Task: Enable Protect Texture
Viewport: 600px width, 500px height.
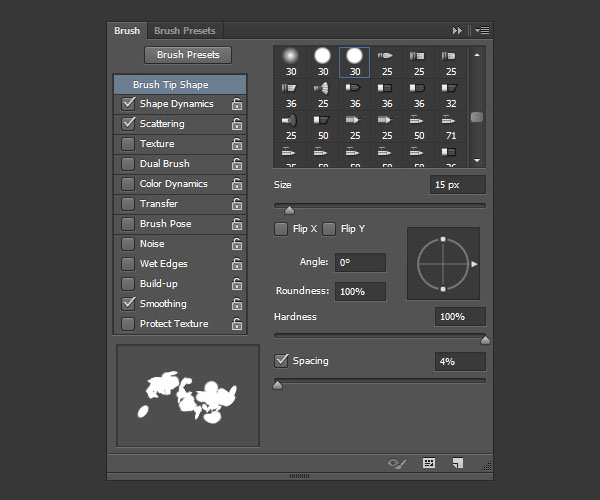Action: pos(128,324)
